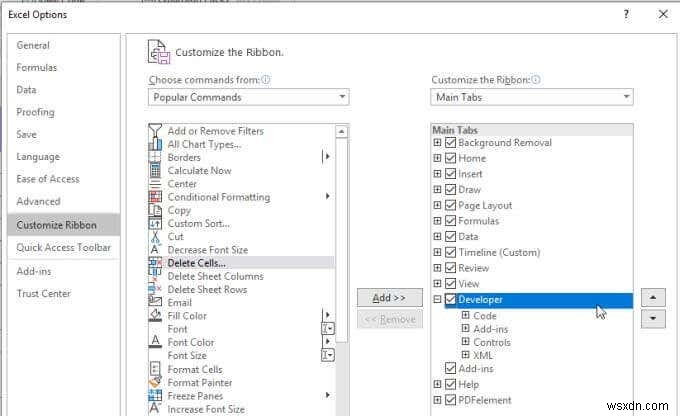Viewport: 680px width, 416px height.
Task: Expand the Code group
Action: (x=465, y=315)
